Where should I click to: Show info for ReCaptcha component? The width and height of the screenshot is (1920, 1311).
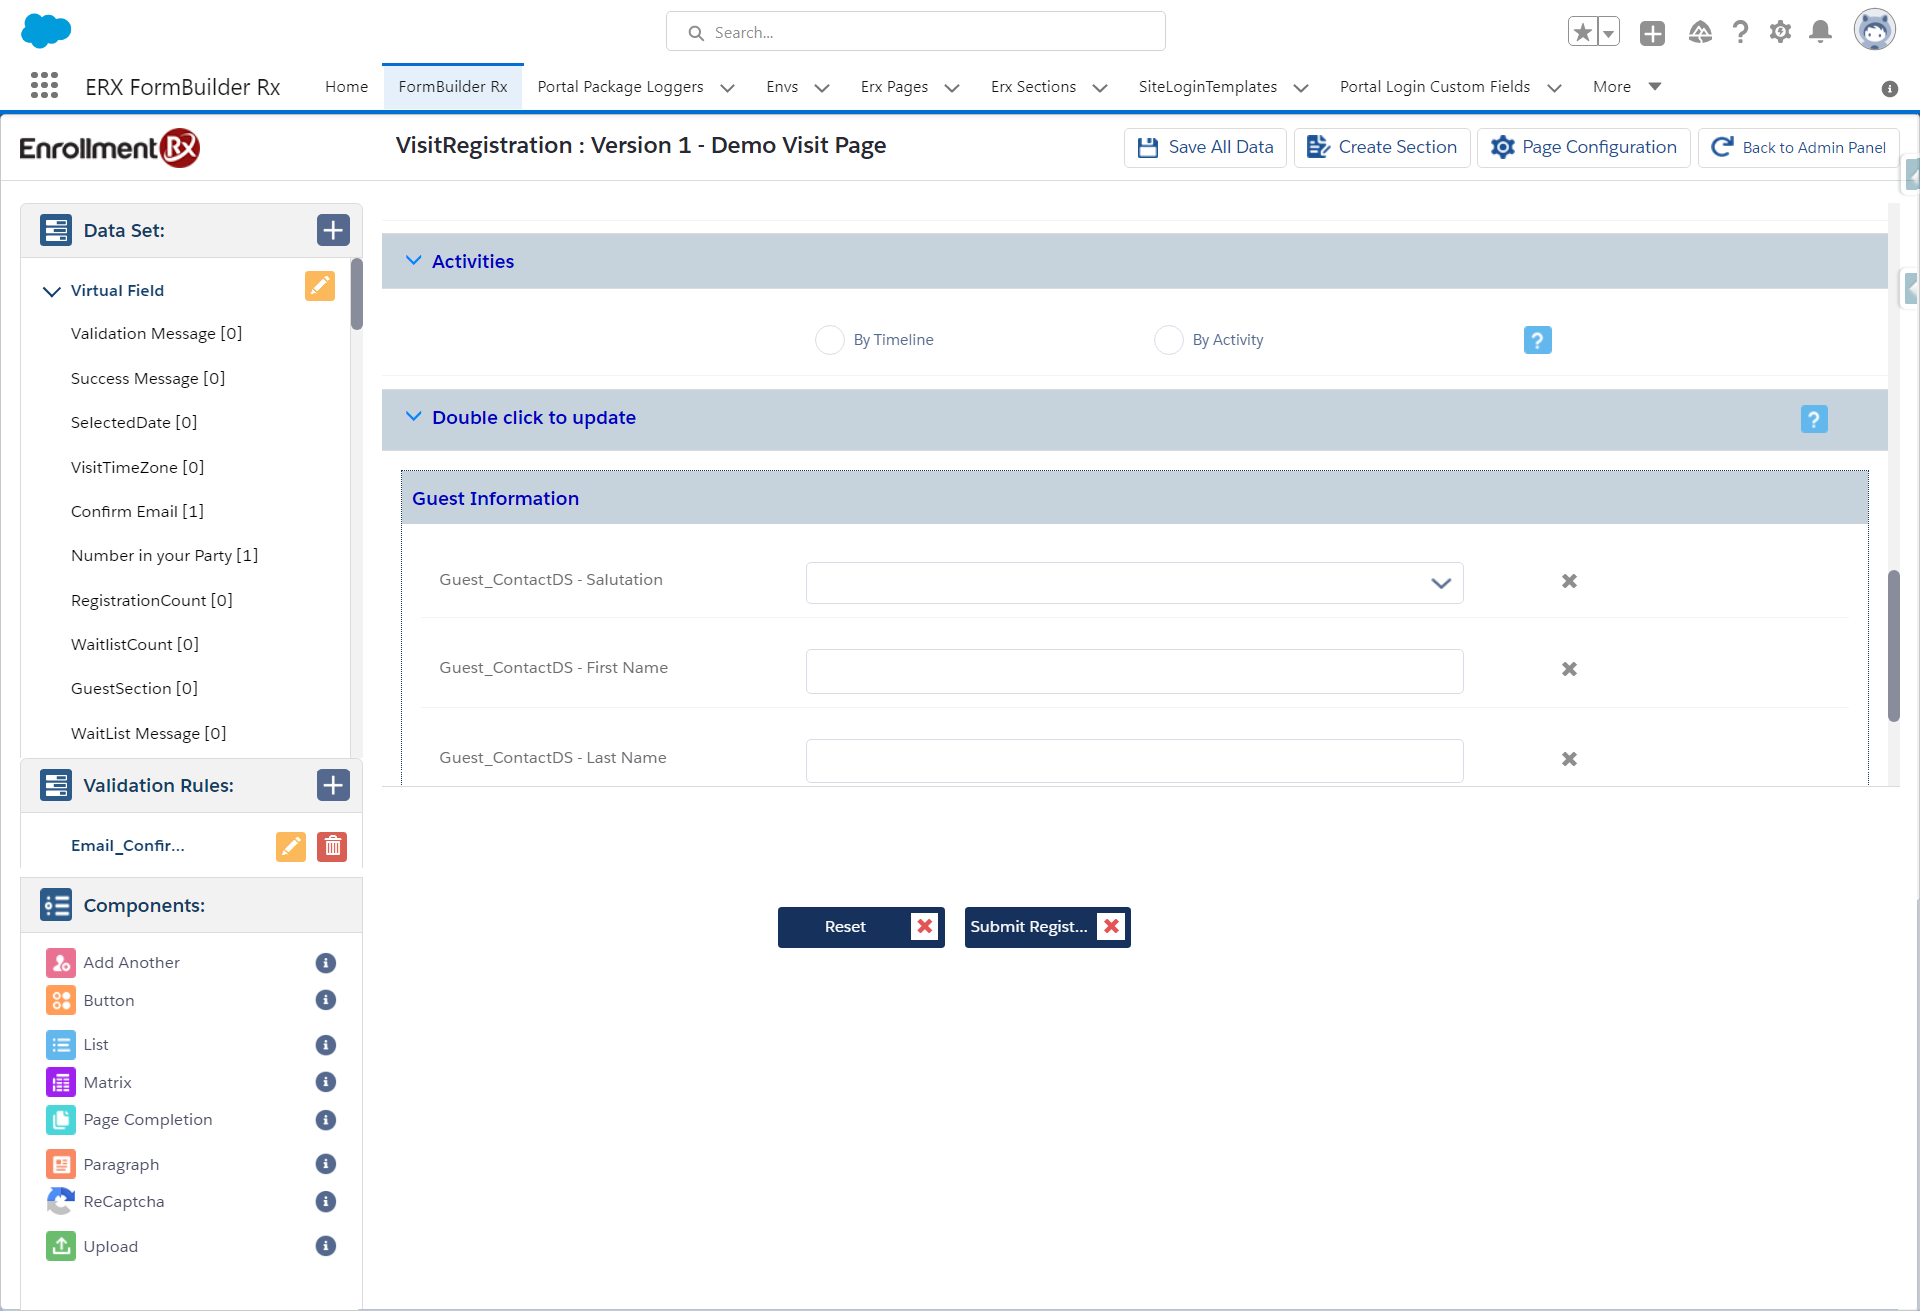click(325, 1201)
